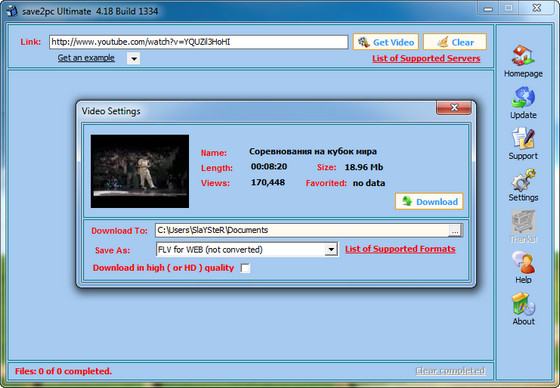
Task: Open the Settings gear icon
Action: (x=523, y=180)
